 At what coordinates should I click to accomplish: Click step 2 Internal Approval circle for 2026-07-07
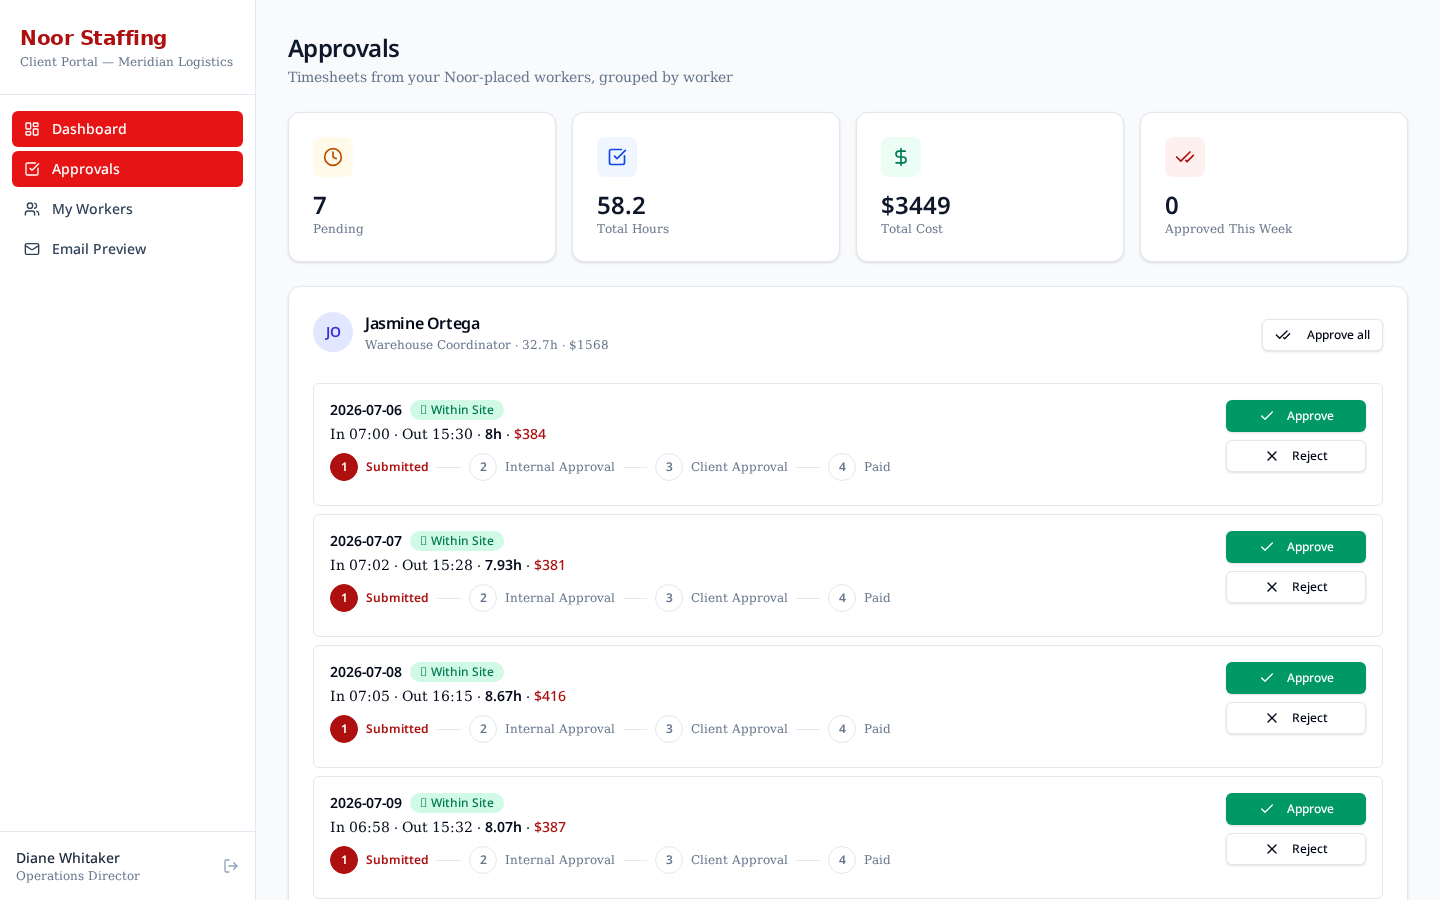pos(483,598)
